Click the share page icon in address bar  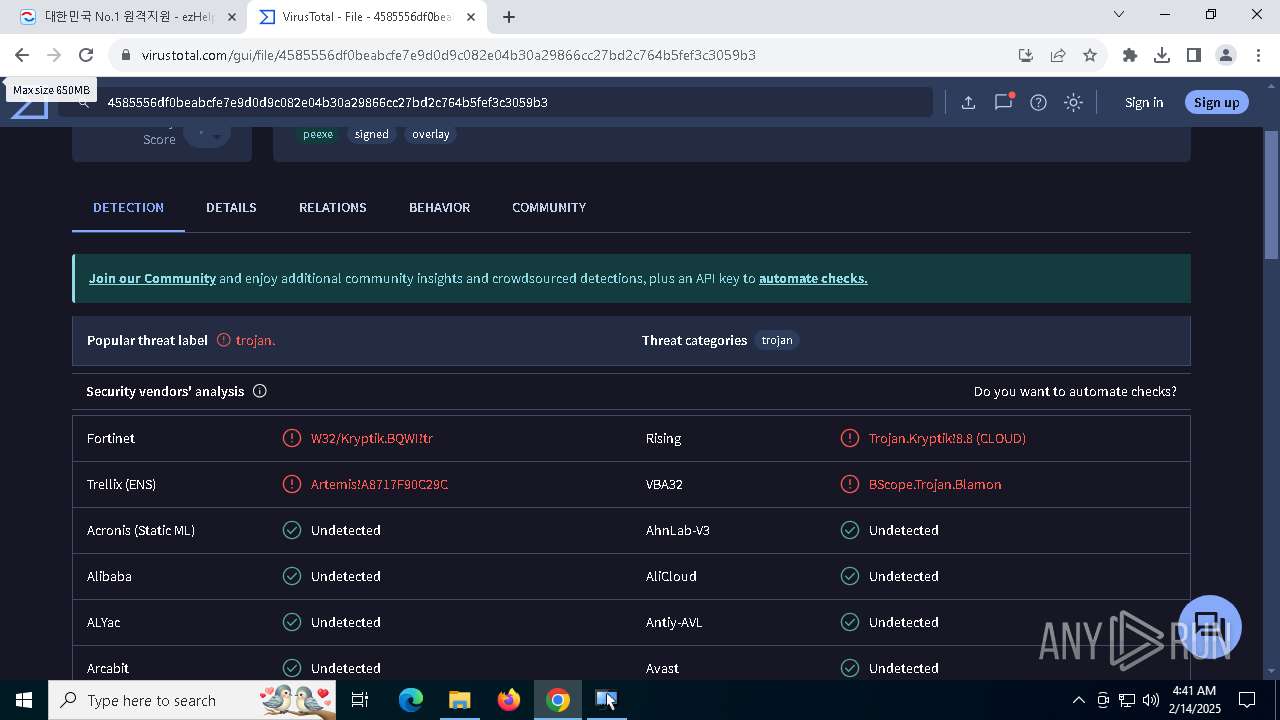(1058, 55)
